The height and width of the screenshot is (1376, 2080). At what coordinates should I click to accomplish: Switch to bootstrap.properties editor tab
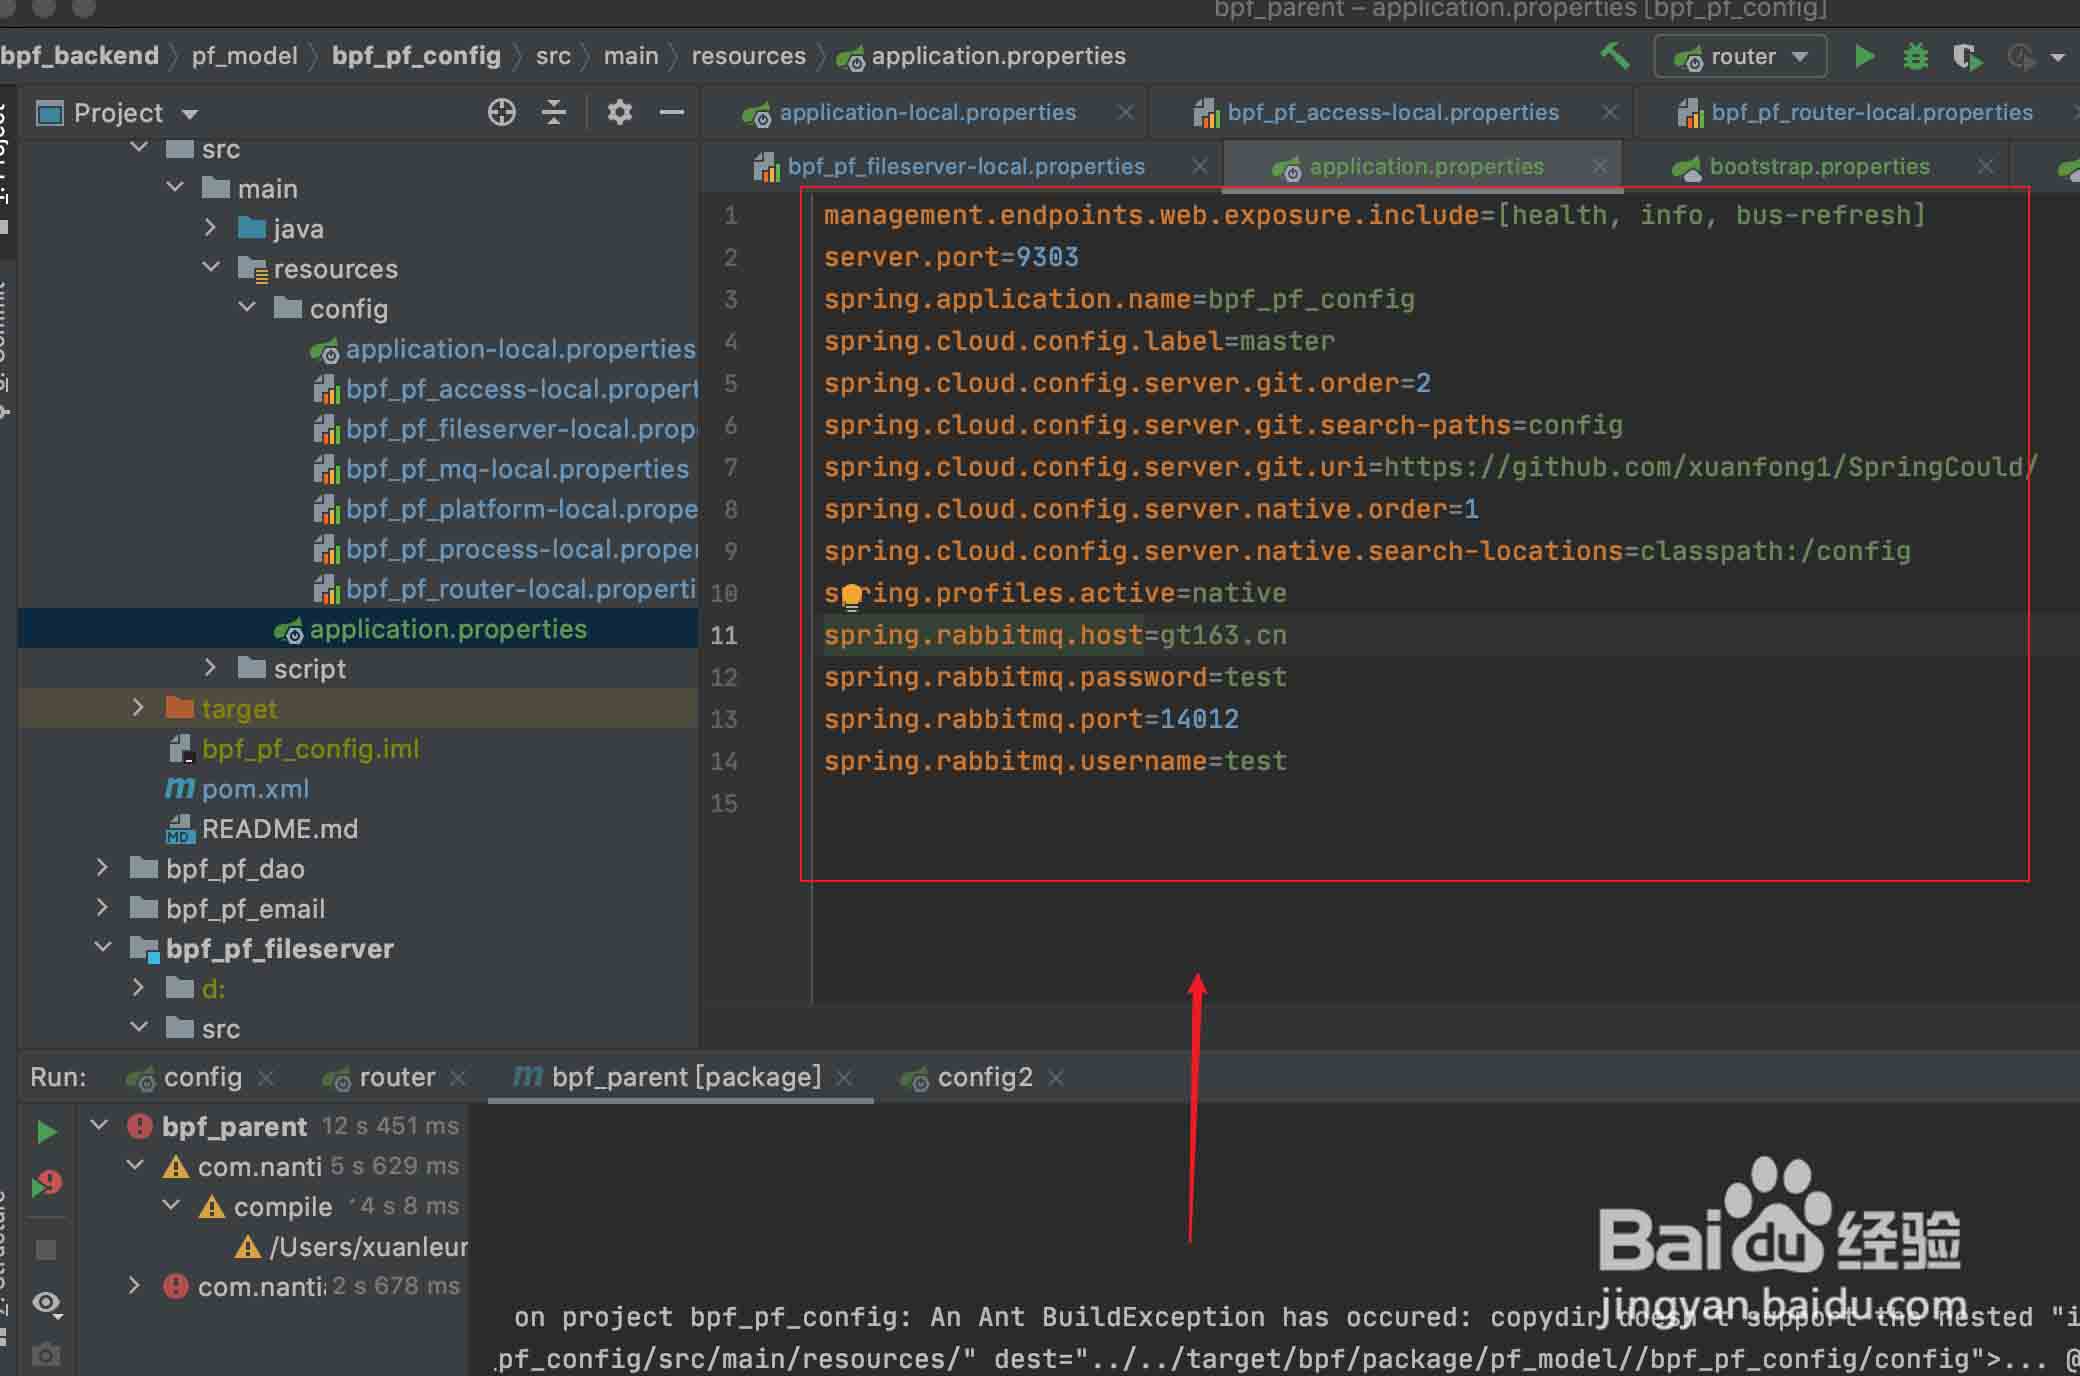1818,167
